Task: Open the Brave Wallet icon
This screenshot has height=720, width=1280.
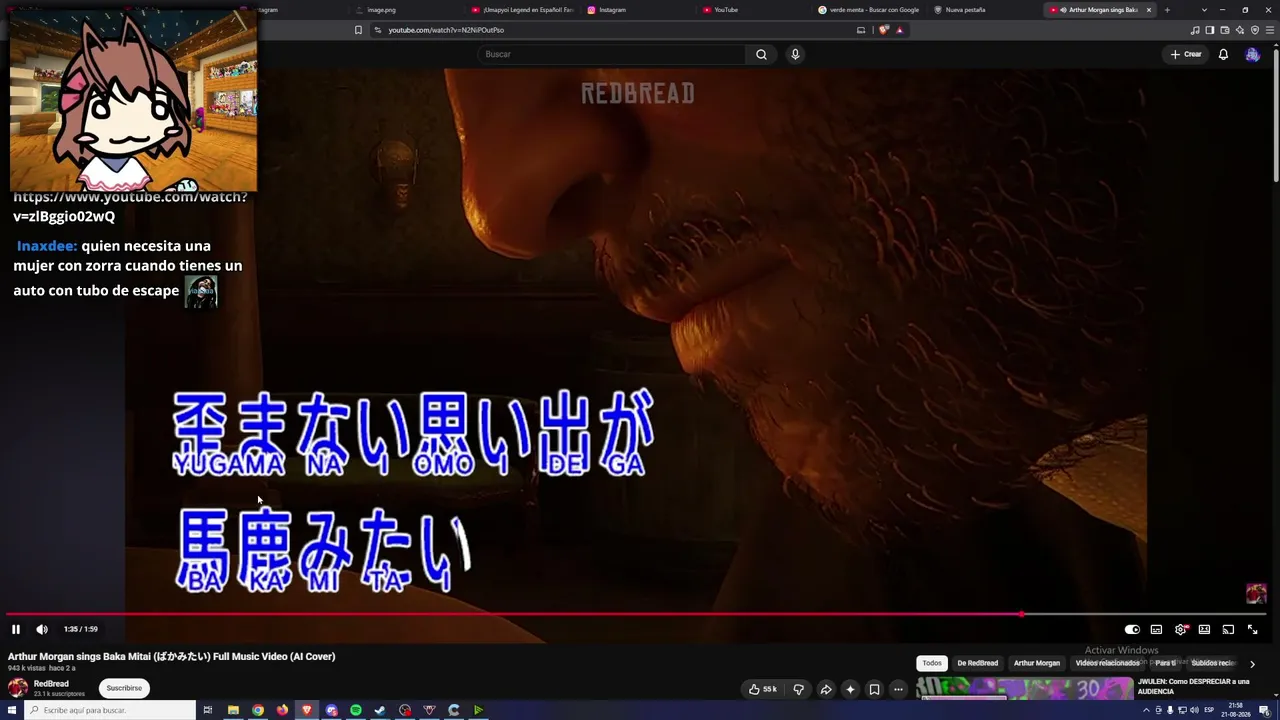Action: tap(1225, 30)
